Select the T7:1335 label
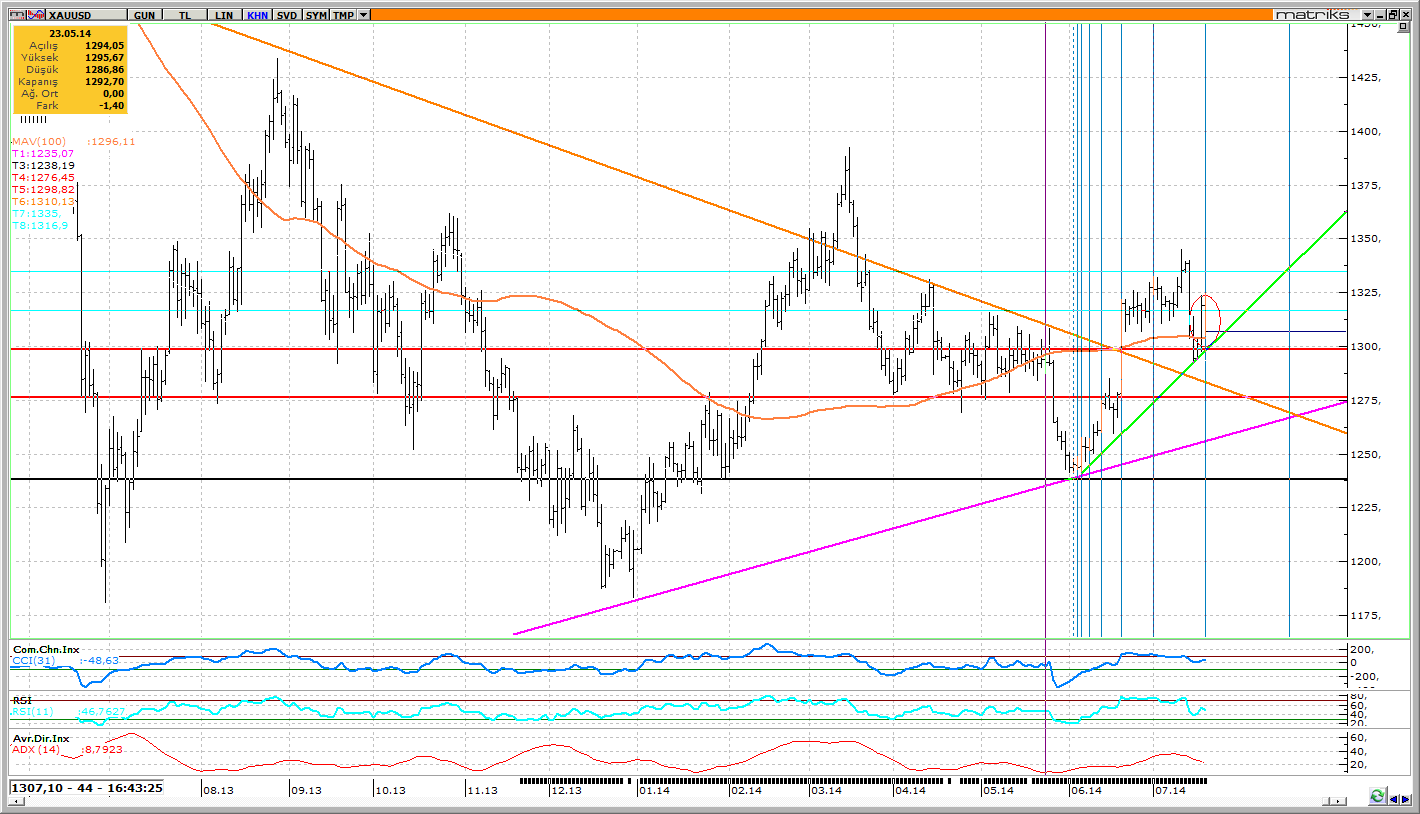 pos(37,214)
